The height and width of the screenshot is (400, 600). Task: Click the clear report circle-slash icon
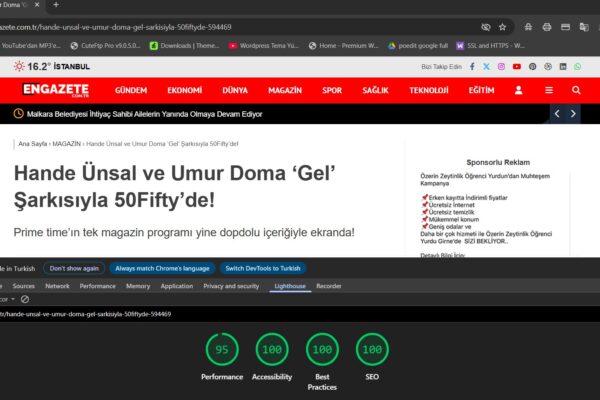pyautogui.click(x=25, y=299)
